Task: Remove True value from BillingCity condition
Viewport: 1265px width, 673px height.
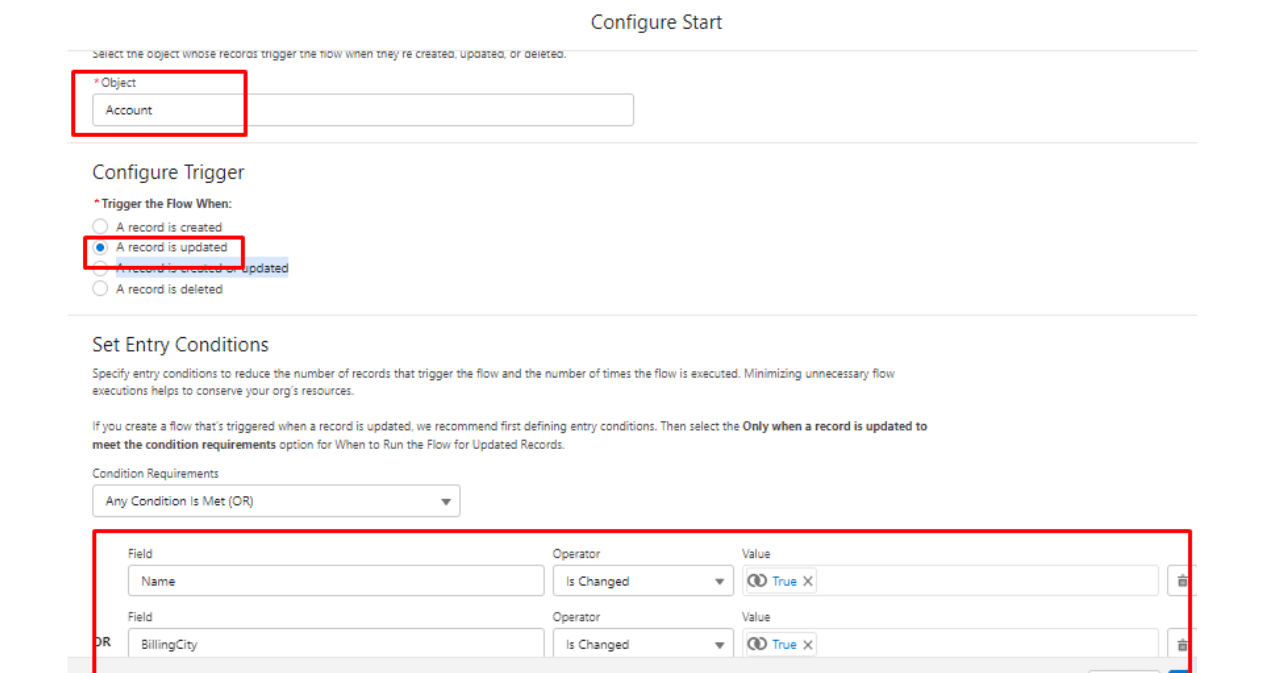Action: point(808,645)
